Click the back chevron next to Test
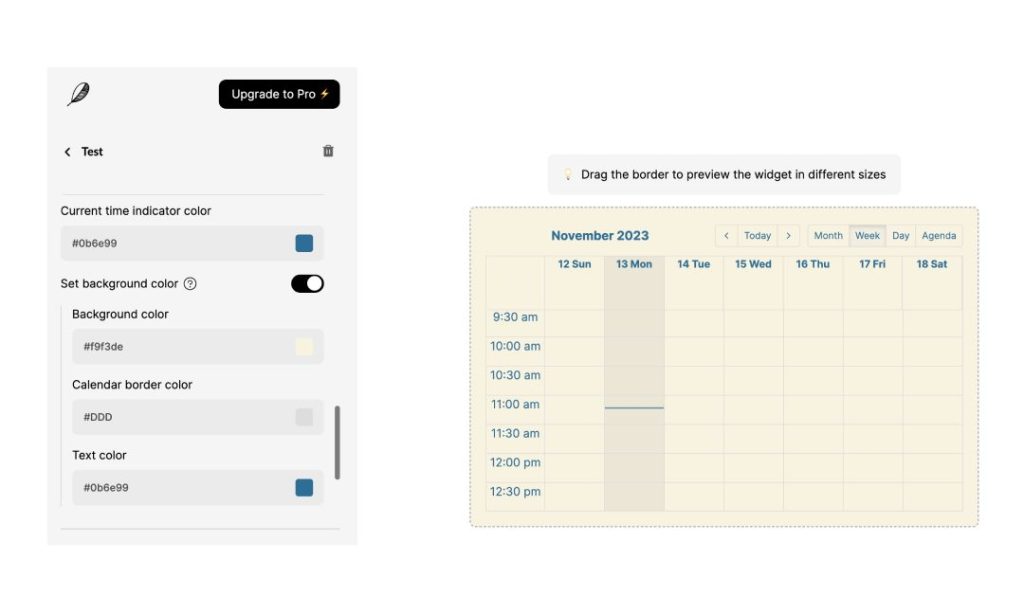Screen dimensions: 1024x614 tap(67, 151)
